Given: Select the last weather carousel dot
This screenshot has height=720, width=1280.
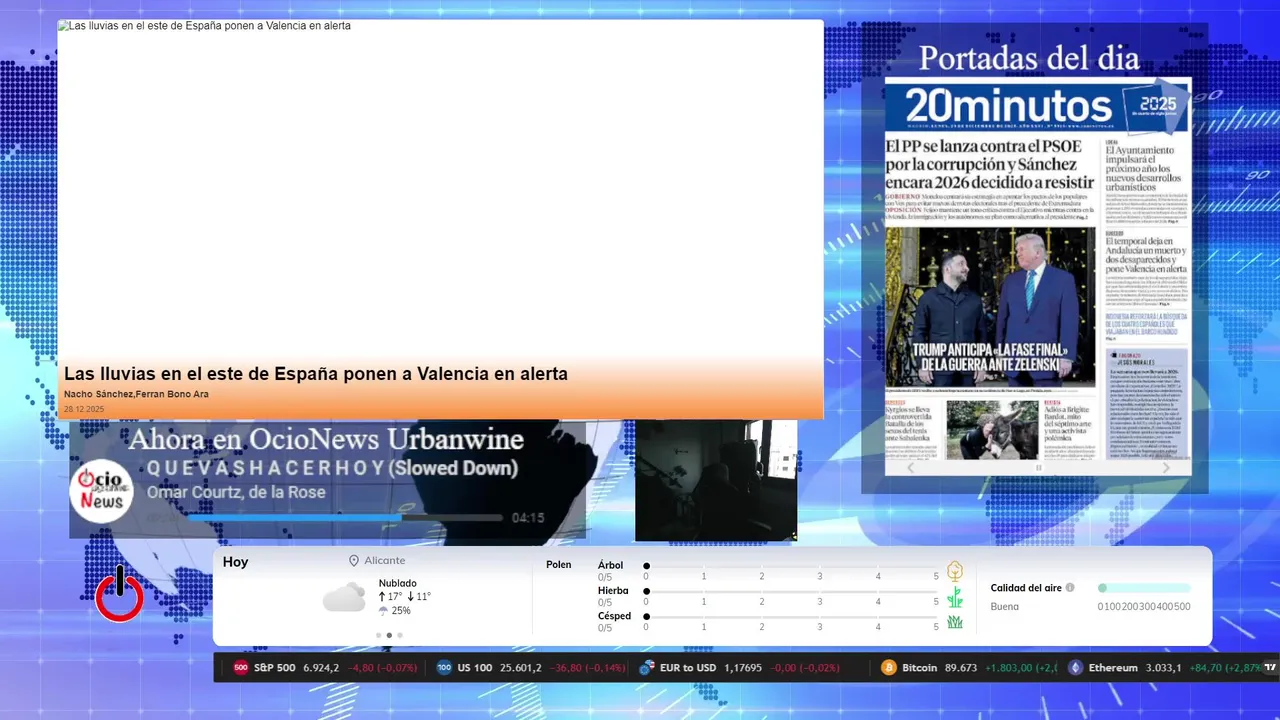Looking at the screenshot, I should (x=400, y=635).
